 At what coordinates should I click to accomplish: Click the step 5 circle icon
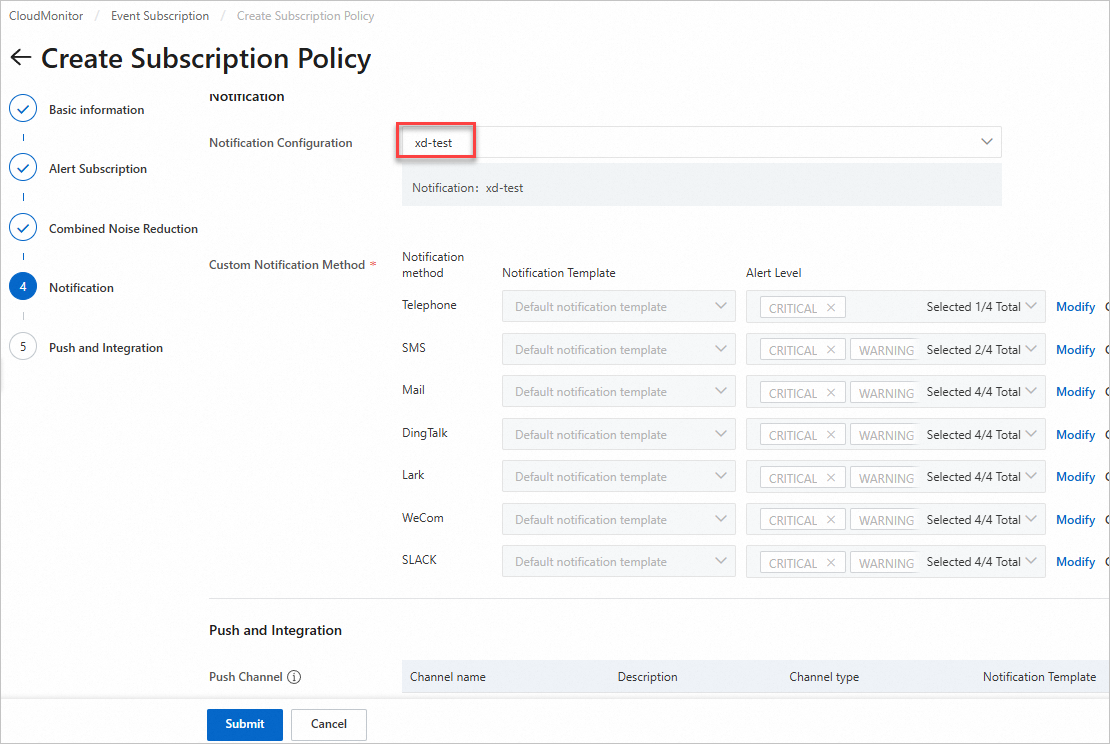[x=23, y=347]
